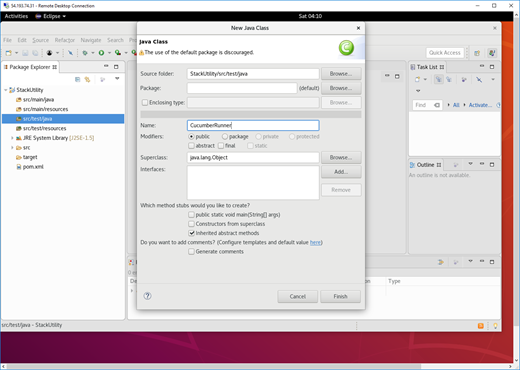Screen dimensions: 520x370
Task: Open Package Explorer view menu arrow
Action: pos(117,79)
